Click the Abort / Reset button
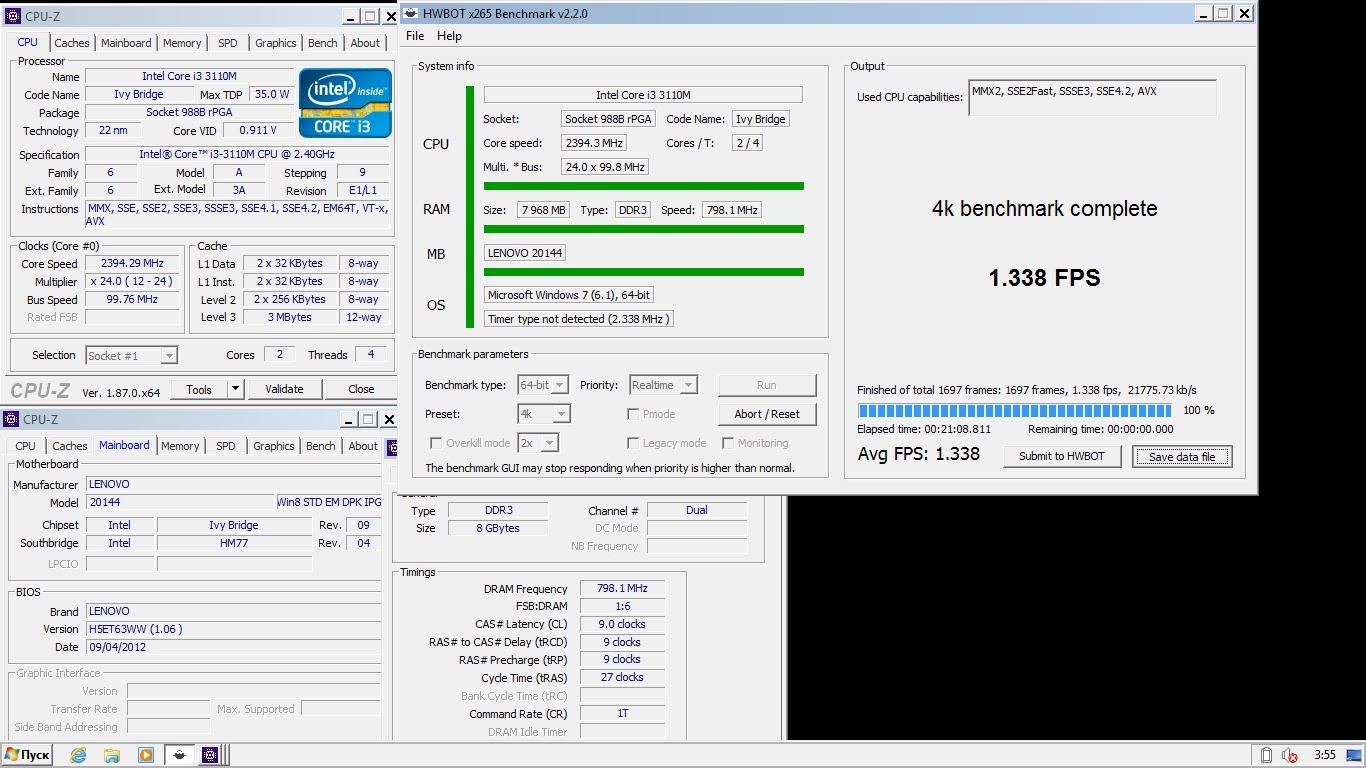 tap(767, 414)
